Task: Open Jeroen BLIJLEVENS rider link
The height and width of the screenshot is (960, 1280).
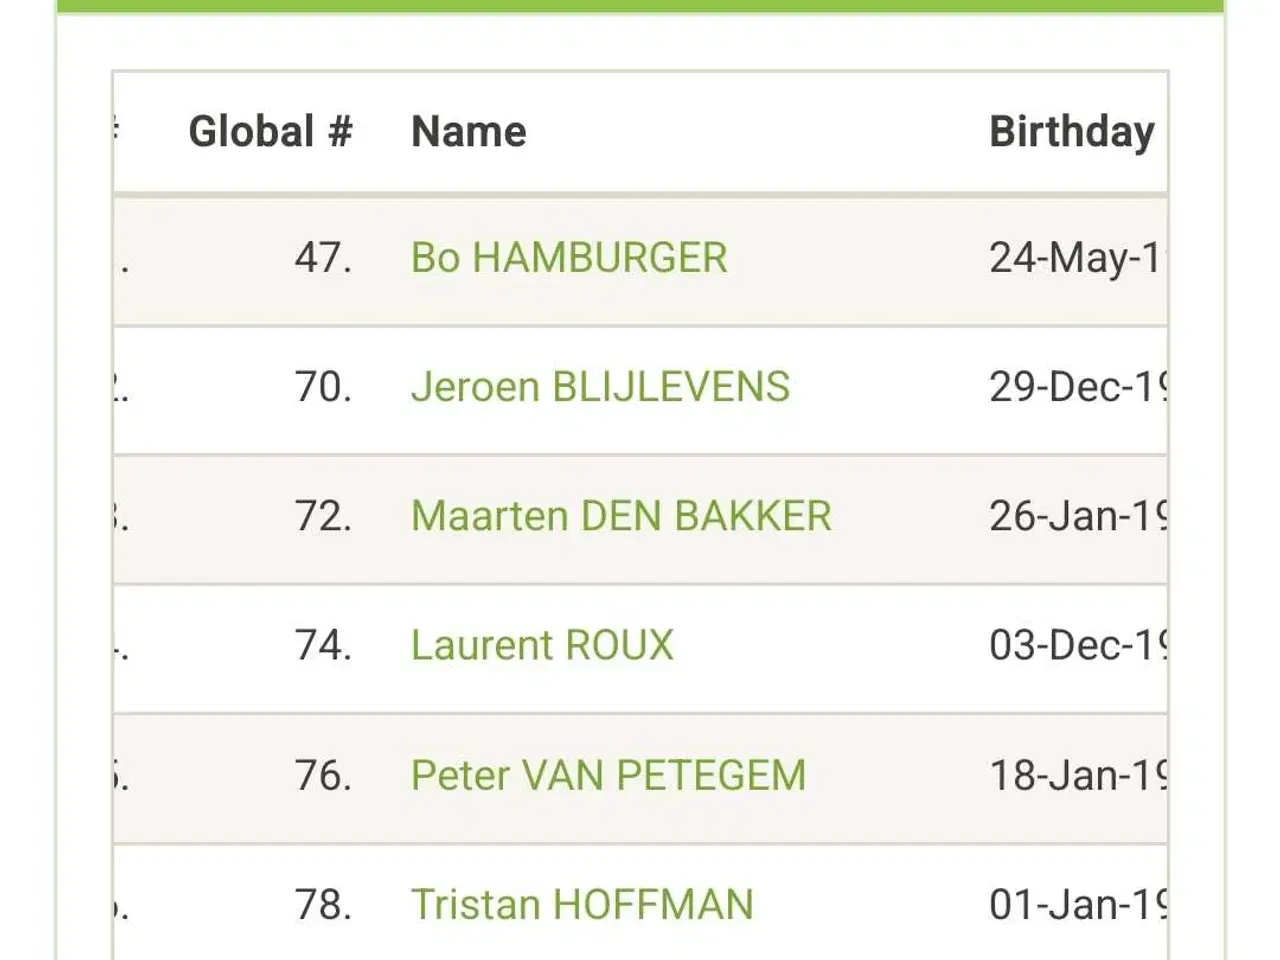Action: (600, 387)
